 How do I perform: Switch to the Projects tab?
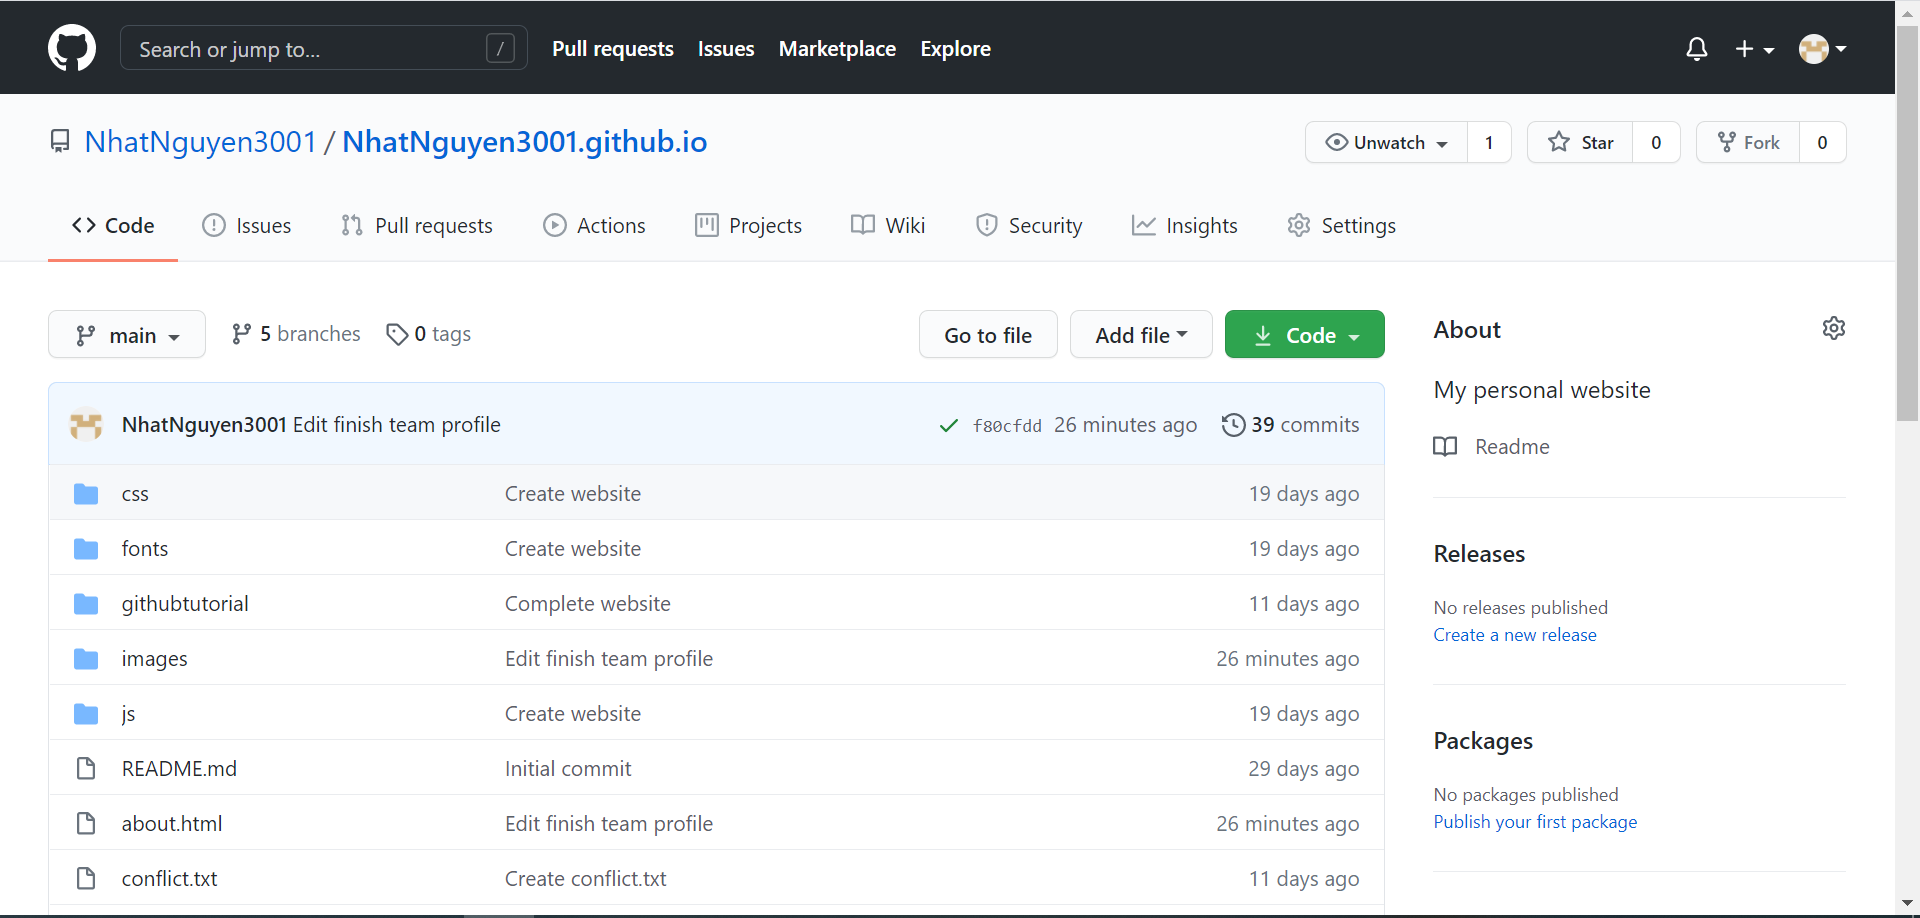(x=749, y=226)
